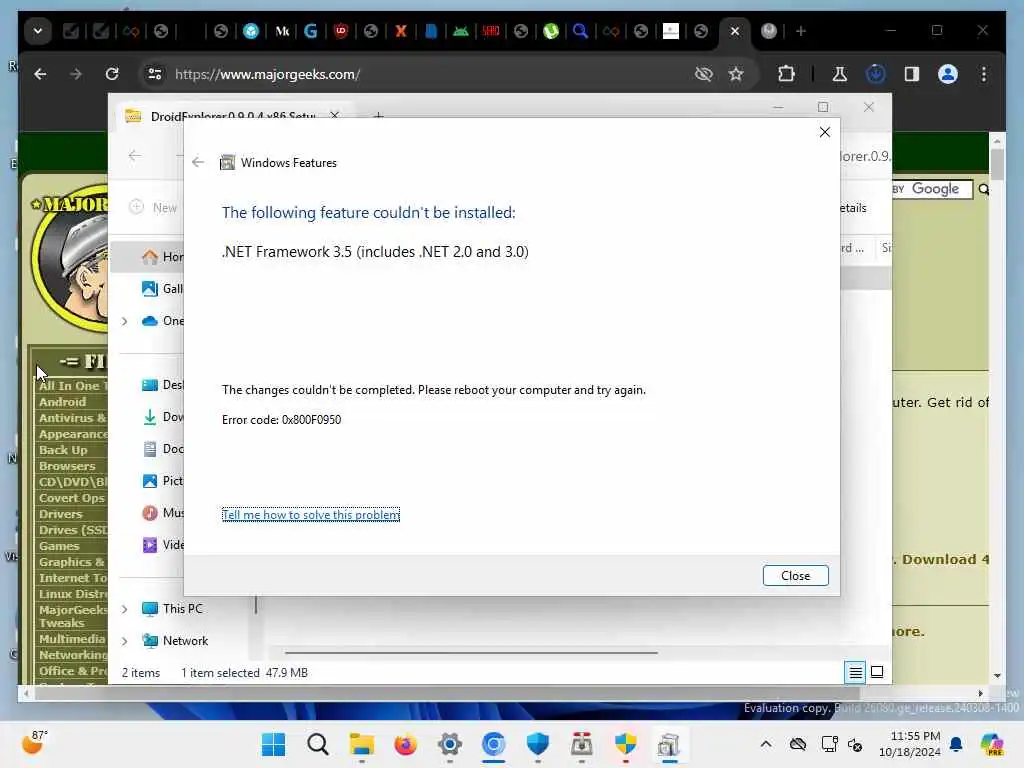Add a new File Explorer tab
The image size is (1024, 768).
click(378, 116)
